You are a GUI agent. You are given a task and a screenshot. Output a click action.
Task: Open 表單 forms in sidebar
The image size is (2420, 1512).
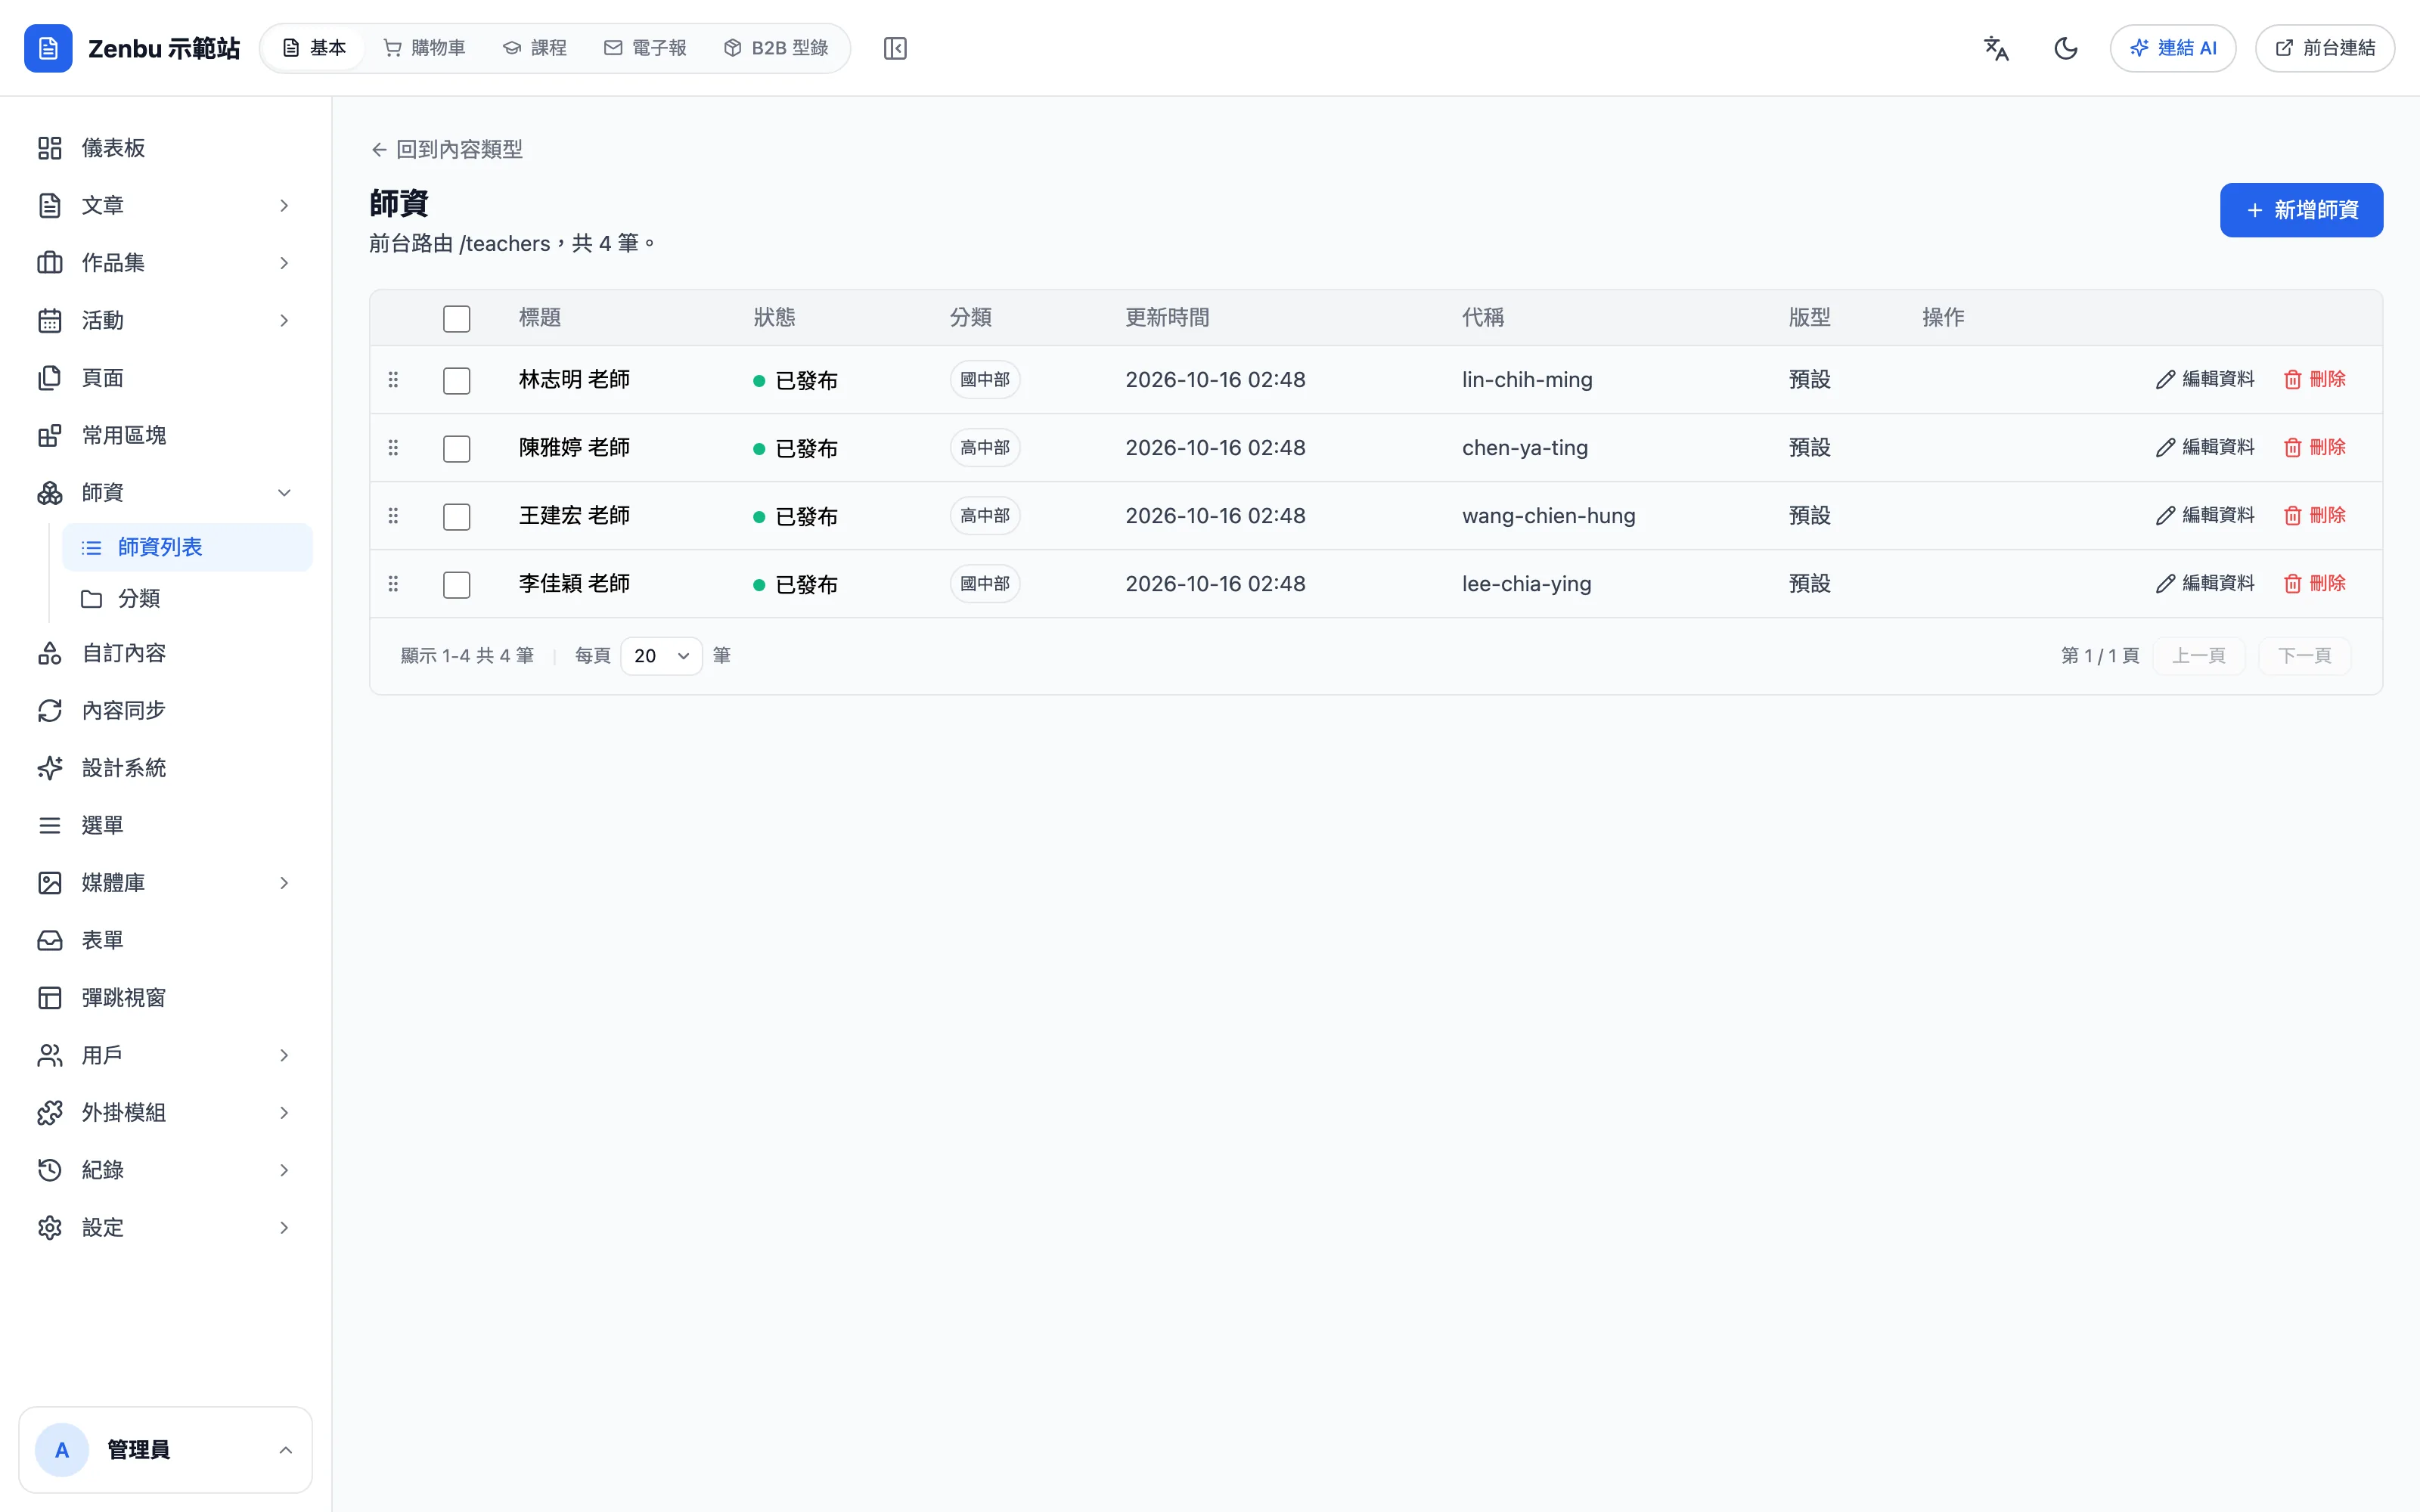point(165,940)
